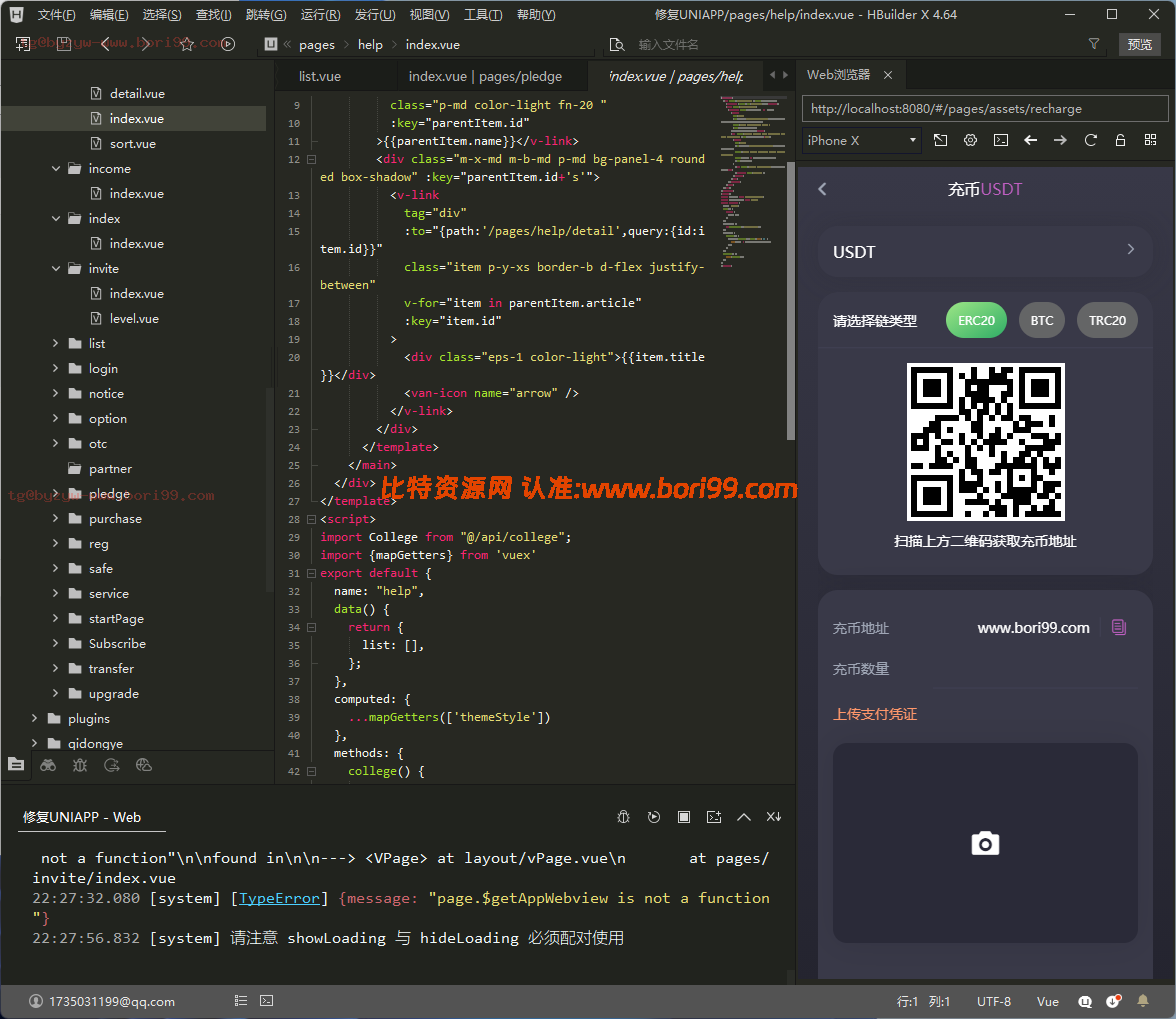Click the TypeError link in console
The width and height of the screenshot is (1176, 1019).
tap(279, 898)
